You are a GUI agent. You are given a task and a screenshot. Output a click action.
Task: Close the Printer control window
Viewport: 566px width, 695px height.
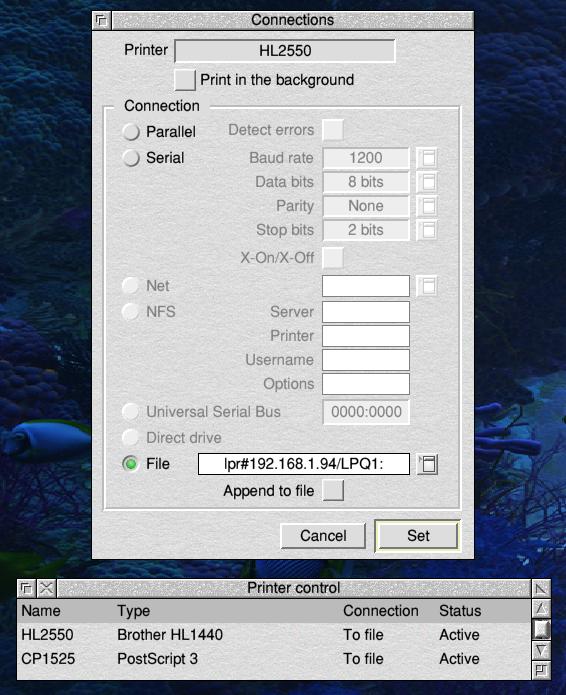point(46,588)
